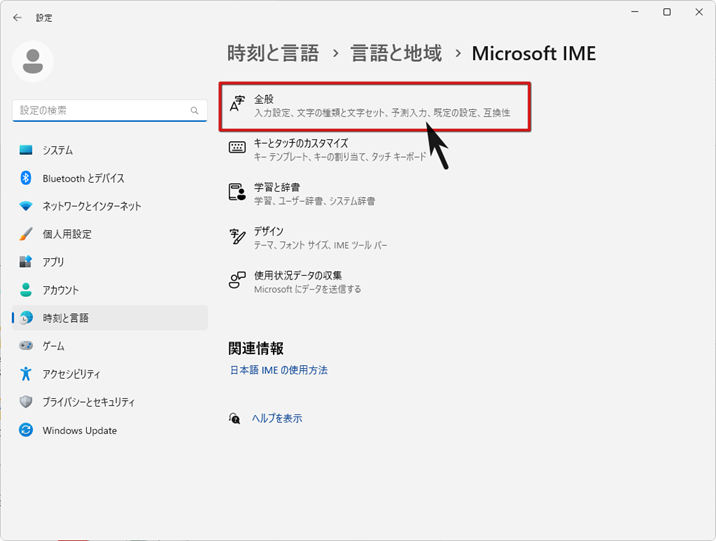Click the user profile avatar
Viewport: 716px width, 541px height.
pyautogui.click(x=33, y=62)
